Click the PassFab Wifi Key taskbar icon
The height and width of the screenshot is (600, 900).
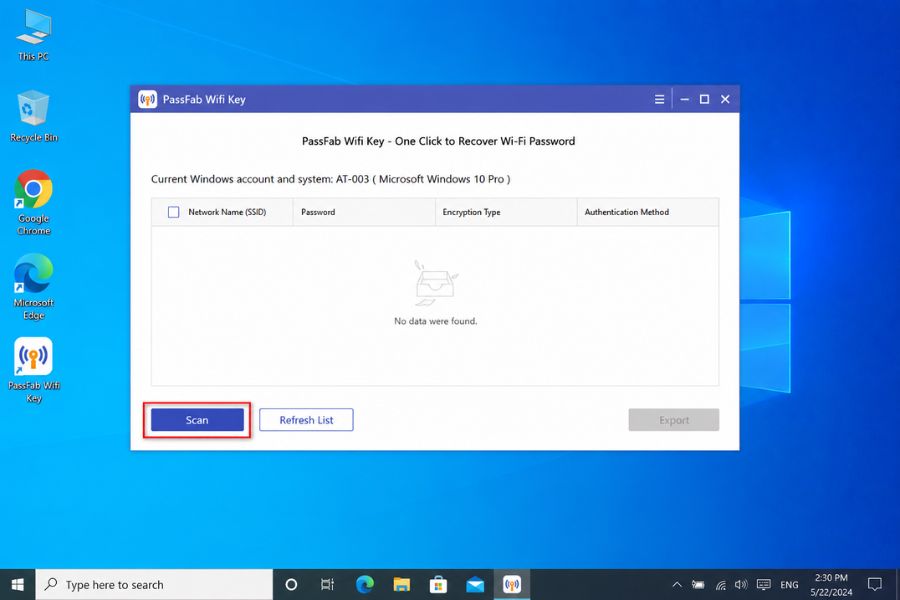(x=511, y=584)
